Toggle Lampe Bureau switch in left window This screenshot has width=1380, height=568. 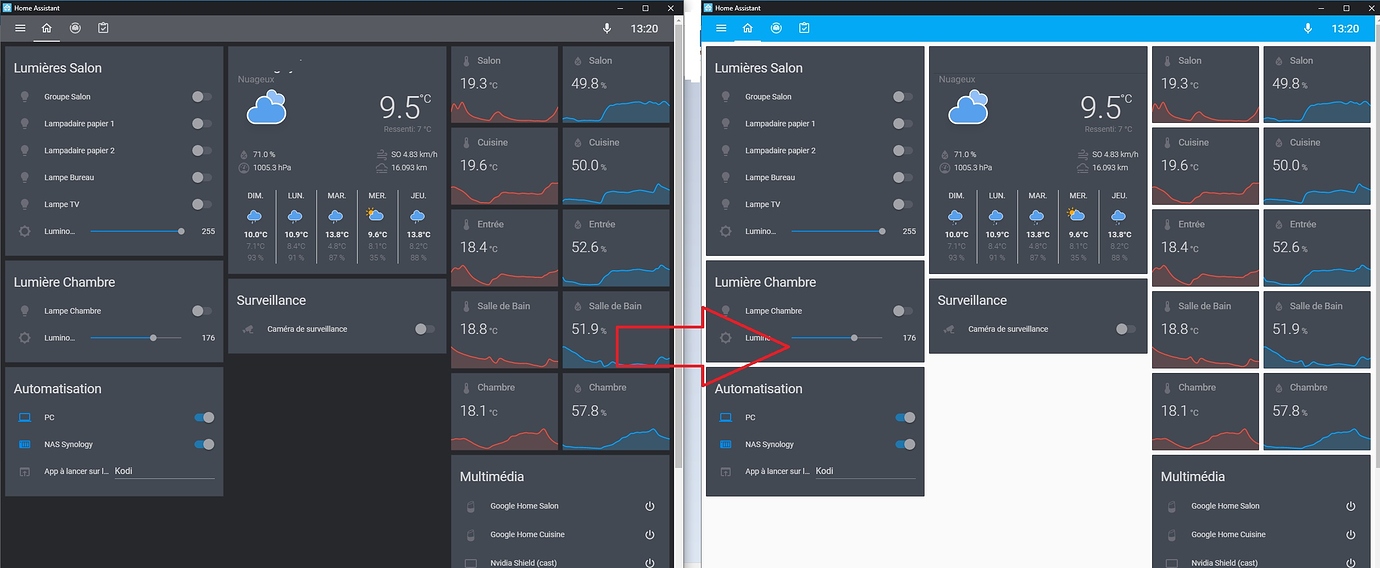click(202, 177)
